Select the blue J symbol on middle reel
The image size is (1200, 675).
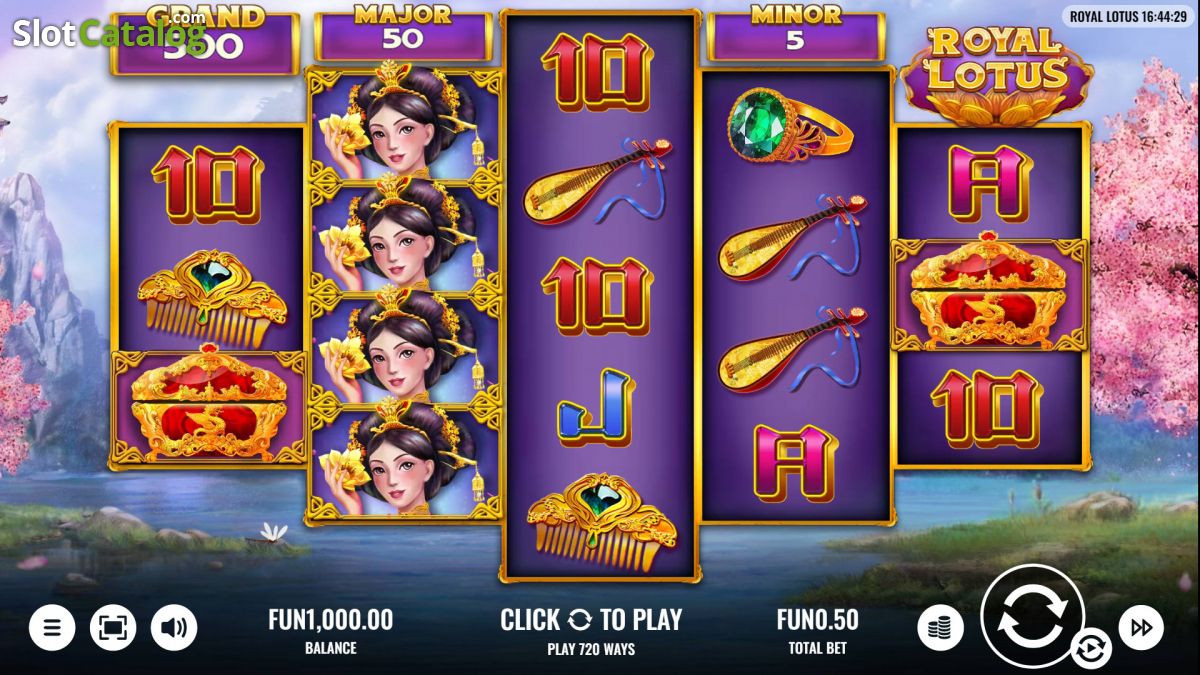[x=596, y=406]
